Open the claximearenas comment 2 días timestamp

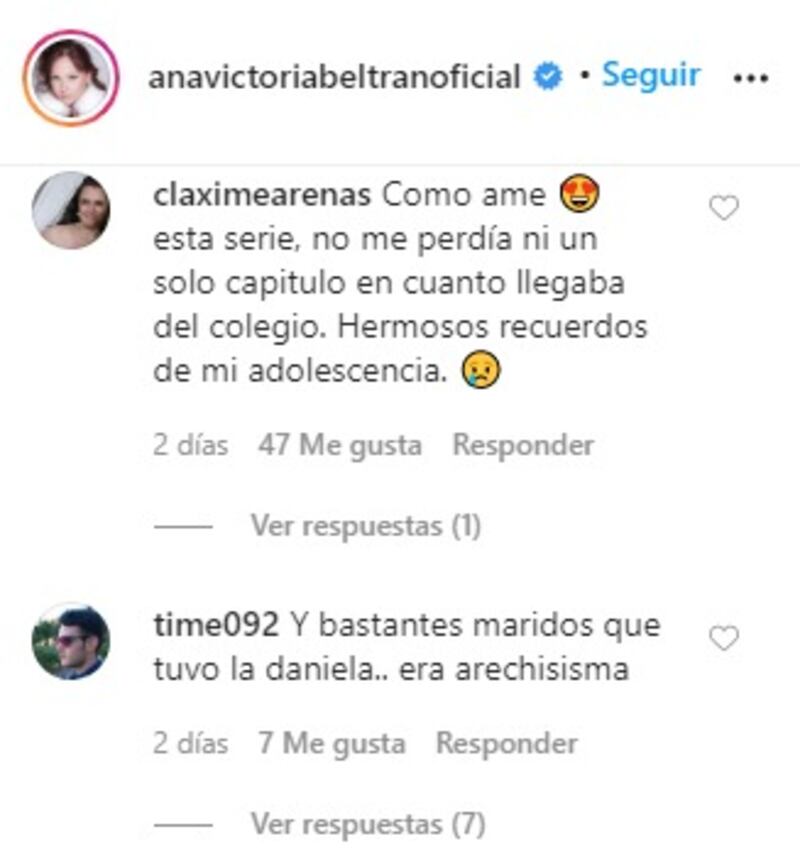(x=191, y=445)
